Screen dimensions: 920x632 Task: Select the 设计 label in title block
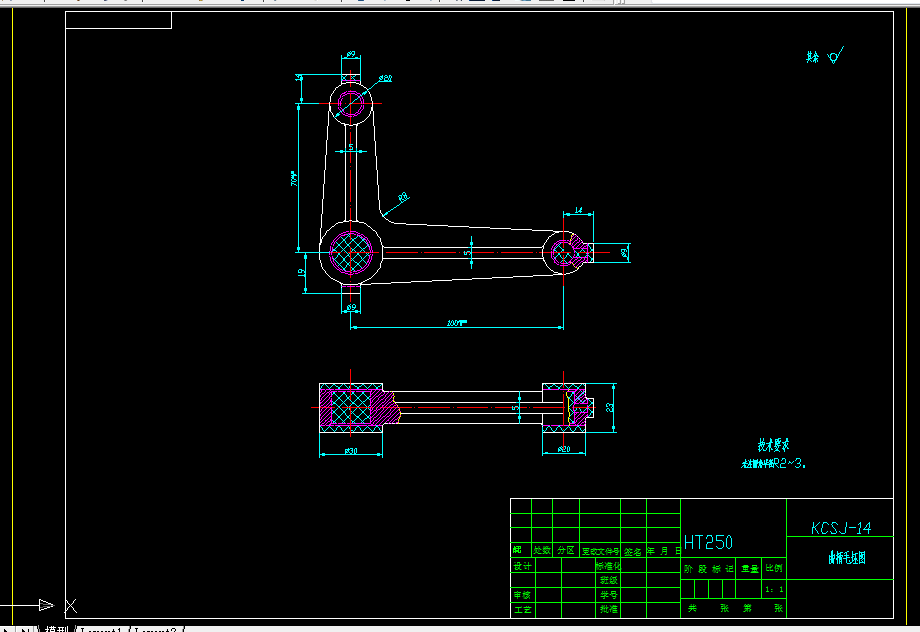[x=522, y=566]
